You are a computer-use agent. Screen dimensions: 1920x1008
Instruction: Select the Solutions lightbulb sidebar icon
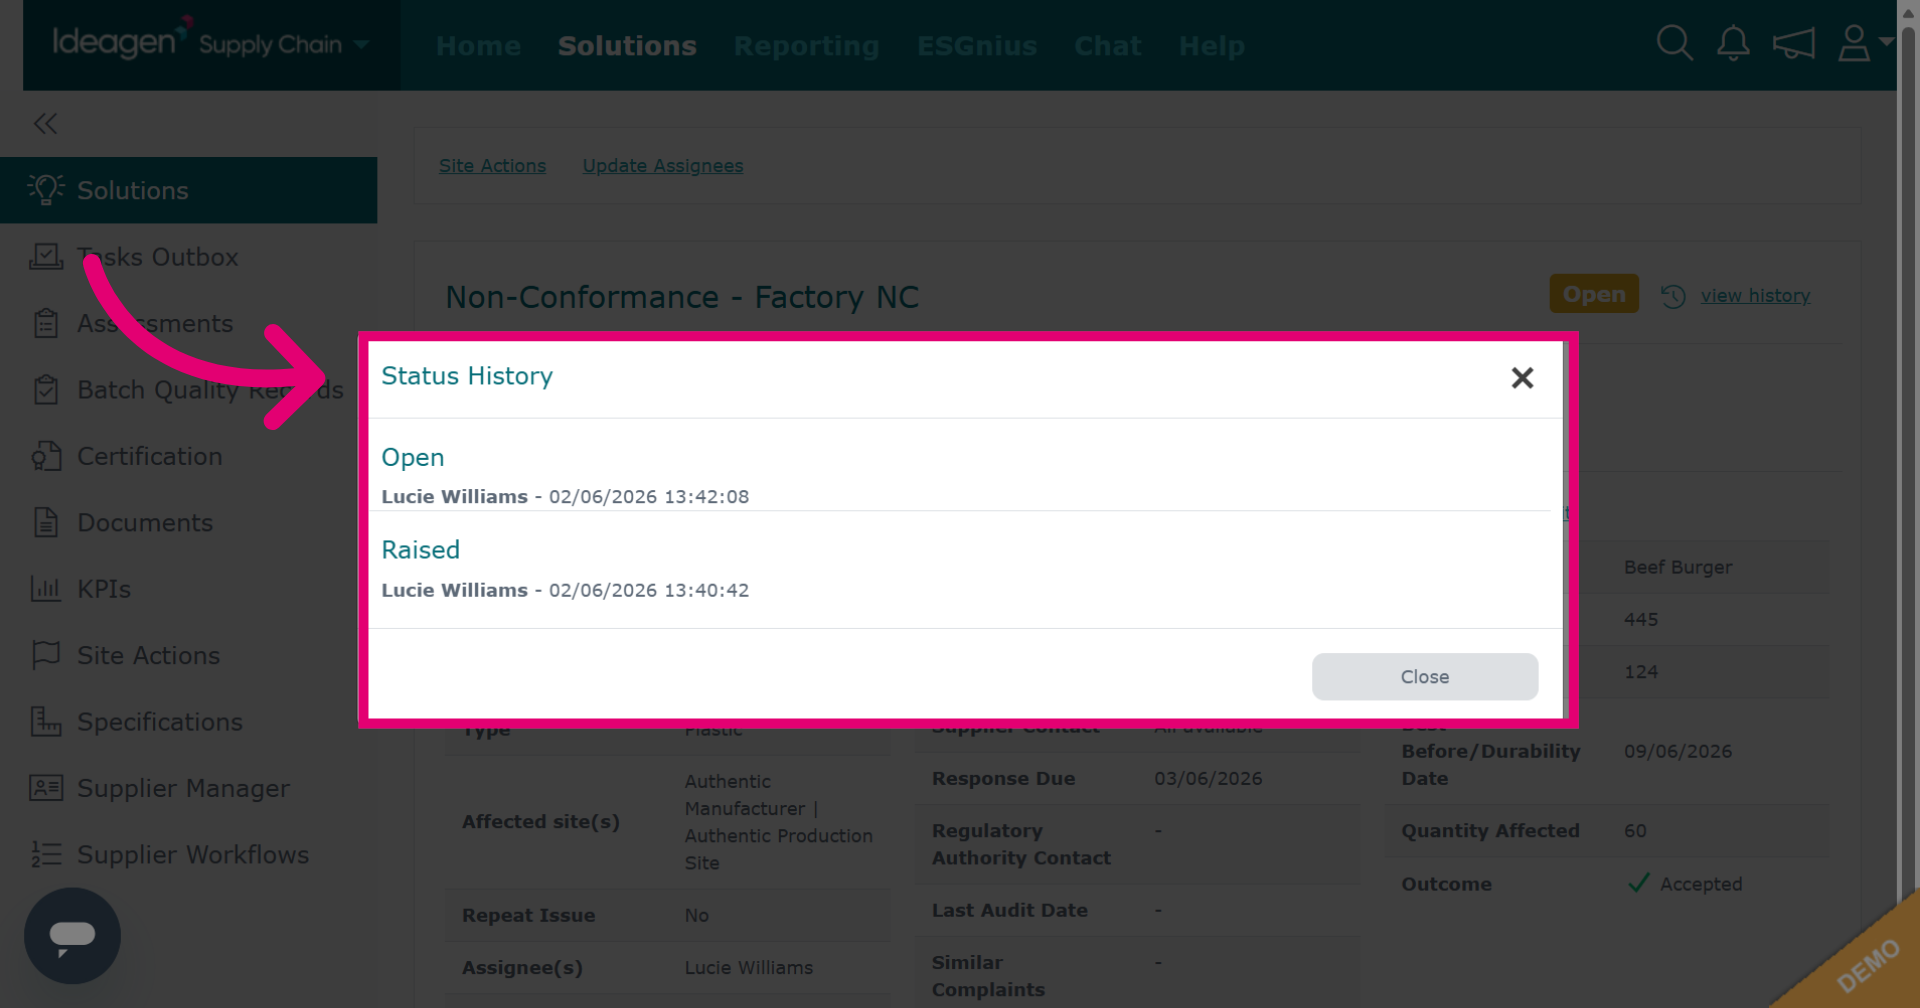click(46, 190)
